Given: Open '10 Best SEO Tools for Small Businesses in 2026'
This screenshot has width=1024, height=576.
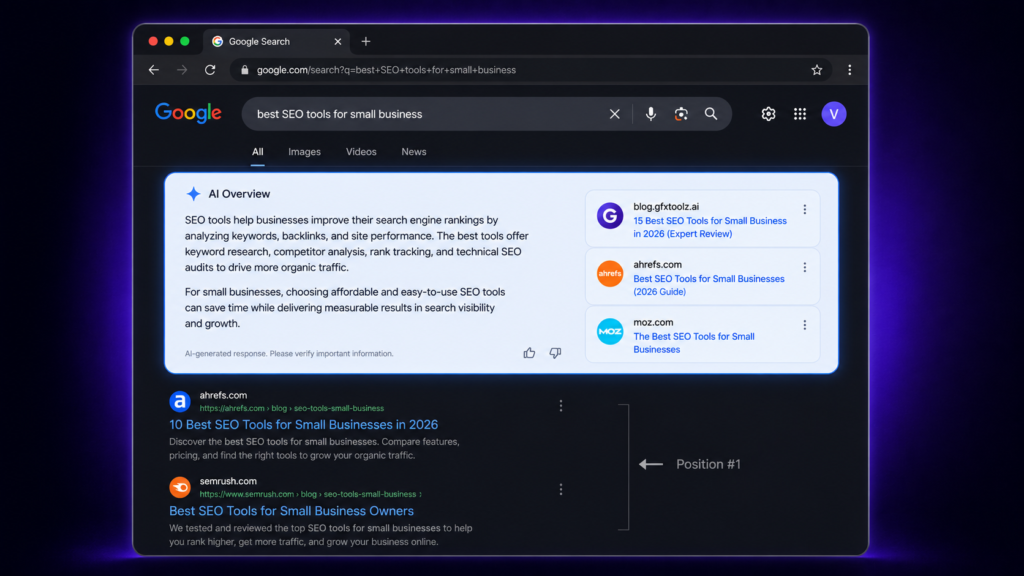Looking at the screenshot, I should 304,424.
